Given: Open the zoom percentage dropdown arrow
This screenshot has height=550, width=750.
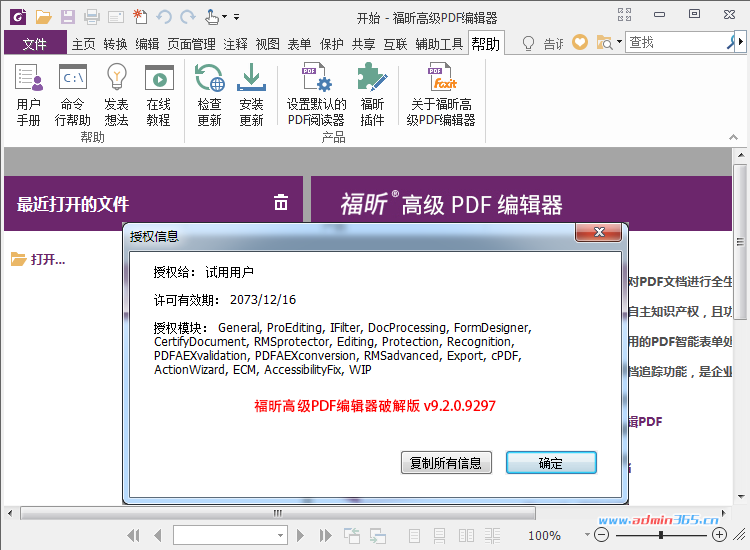Looking at the screenshot, I should pos(587,535).
